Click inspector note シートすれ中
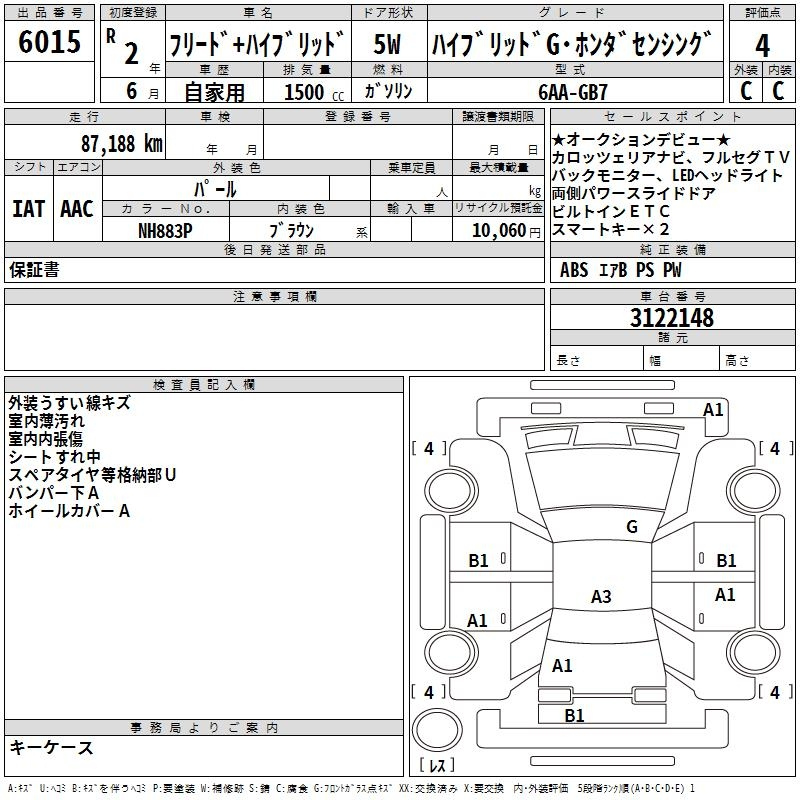Image resolution: width=800 pixels, height=800 pixels. coord(55,457)
